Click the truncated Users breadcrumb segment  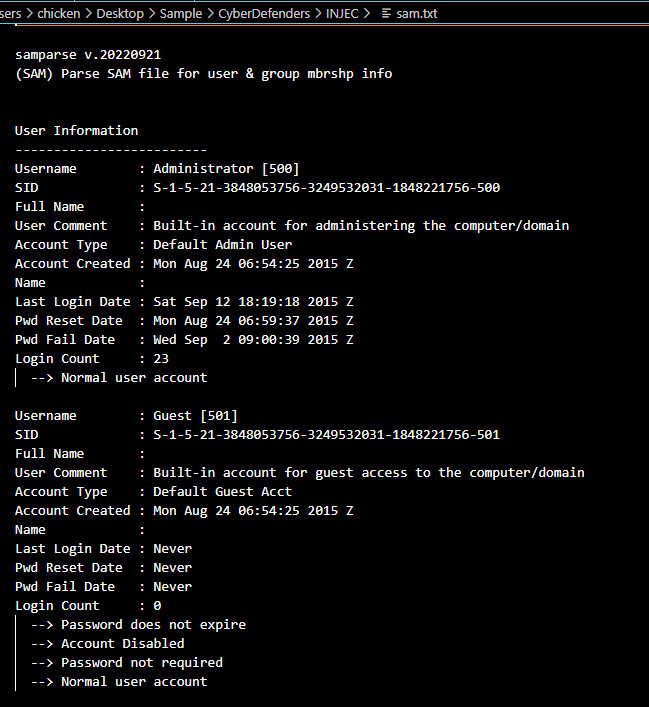(12, 14)
